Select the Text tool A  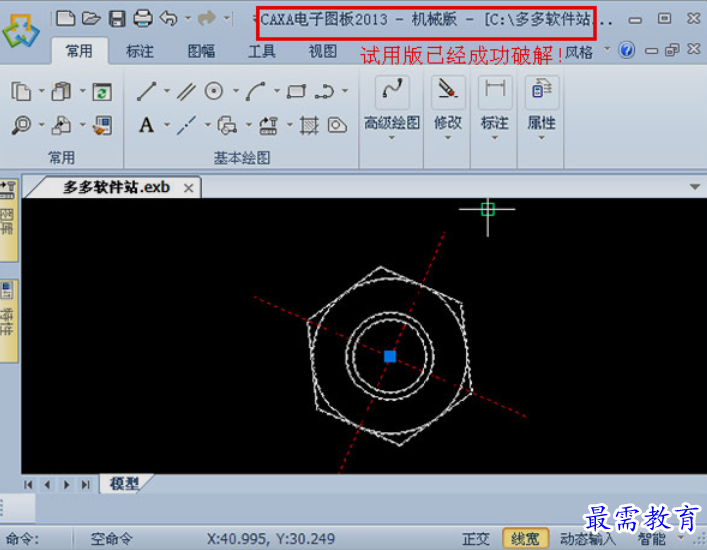[x=147, y=125]
